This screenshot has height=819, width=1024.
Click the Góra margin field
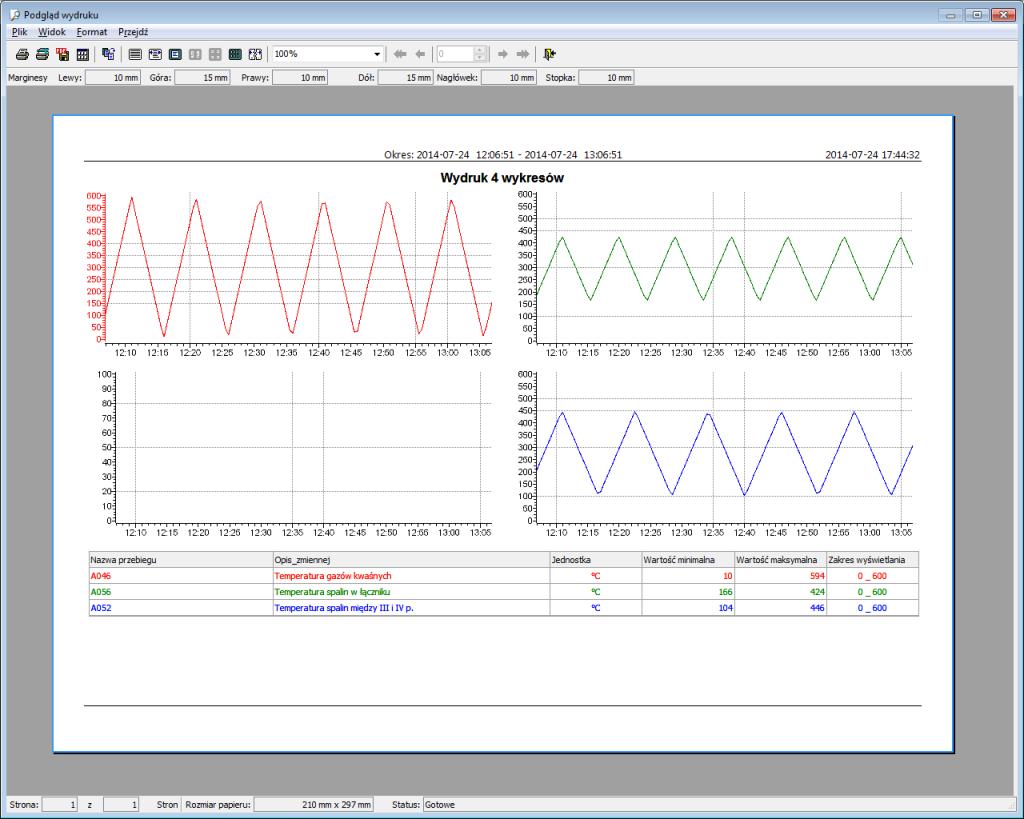202,78
